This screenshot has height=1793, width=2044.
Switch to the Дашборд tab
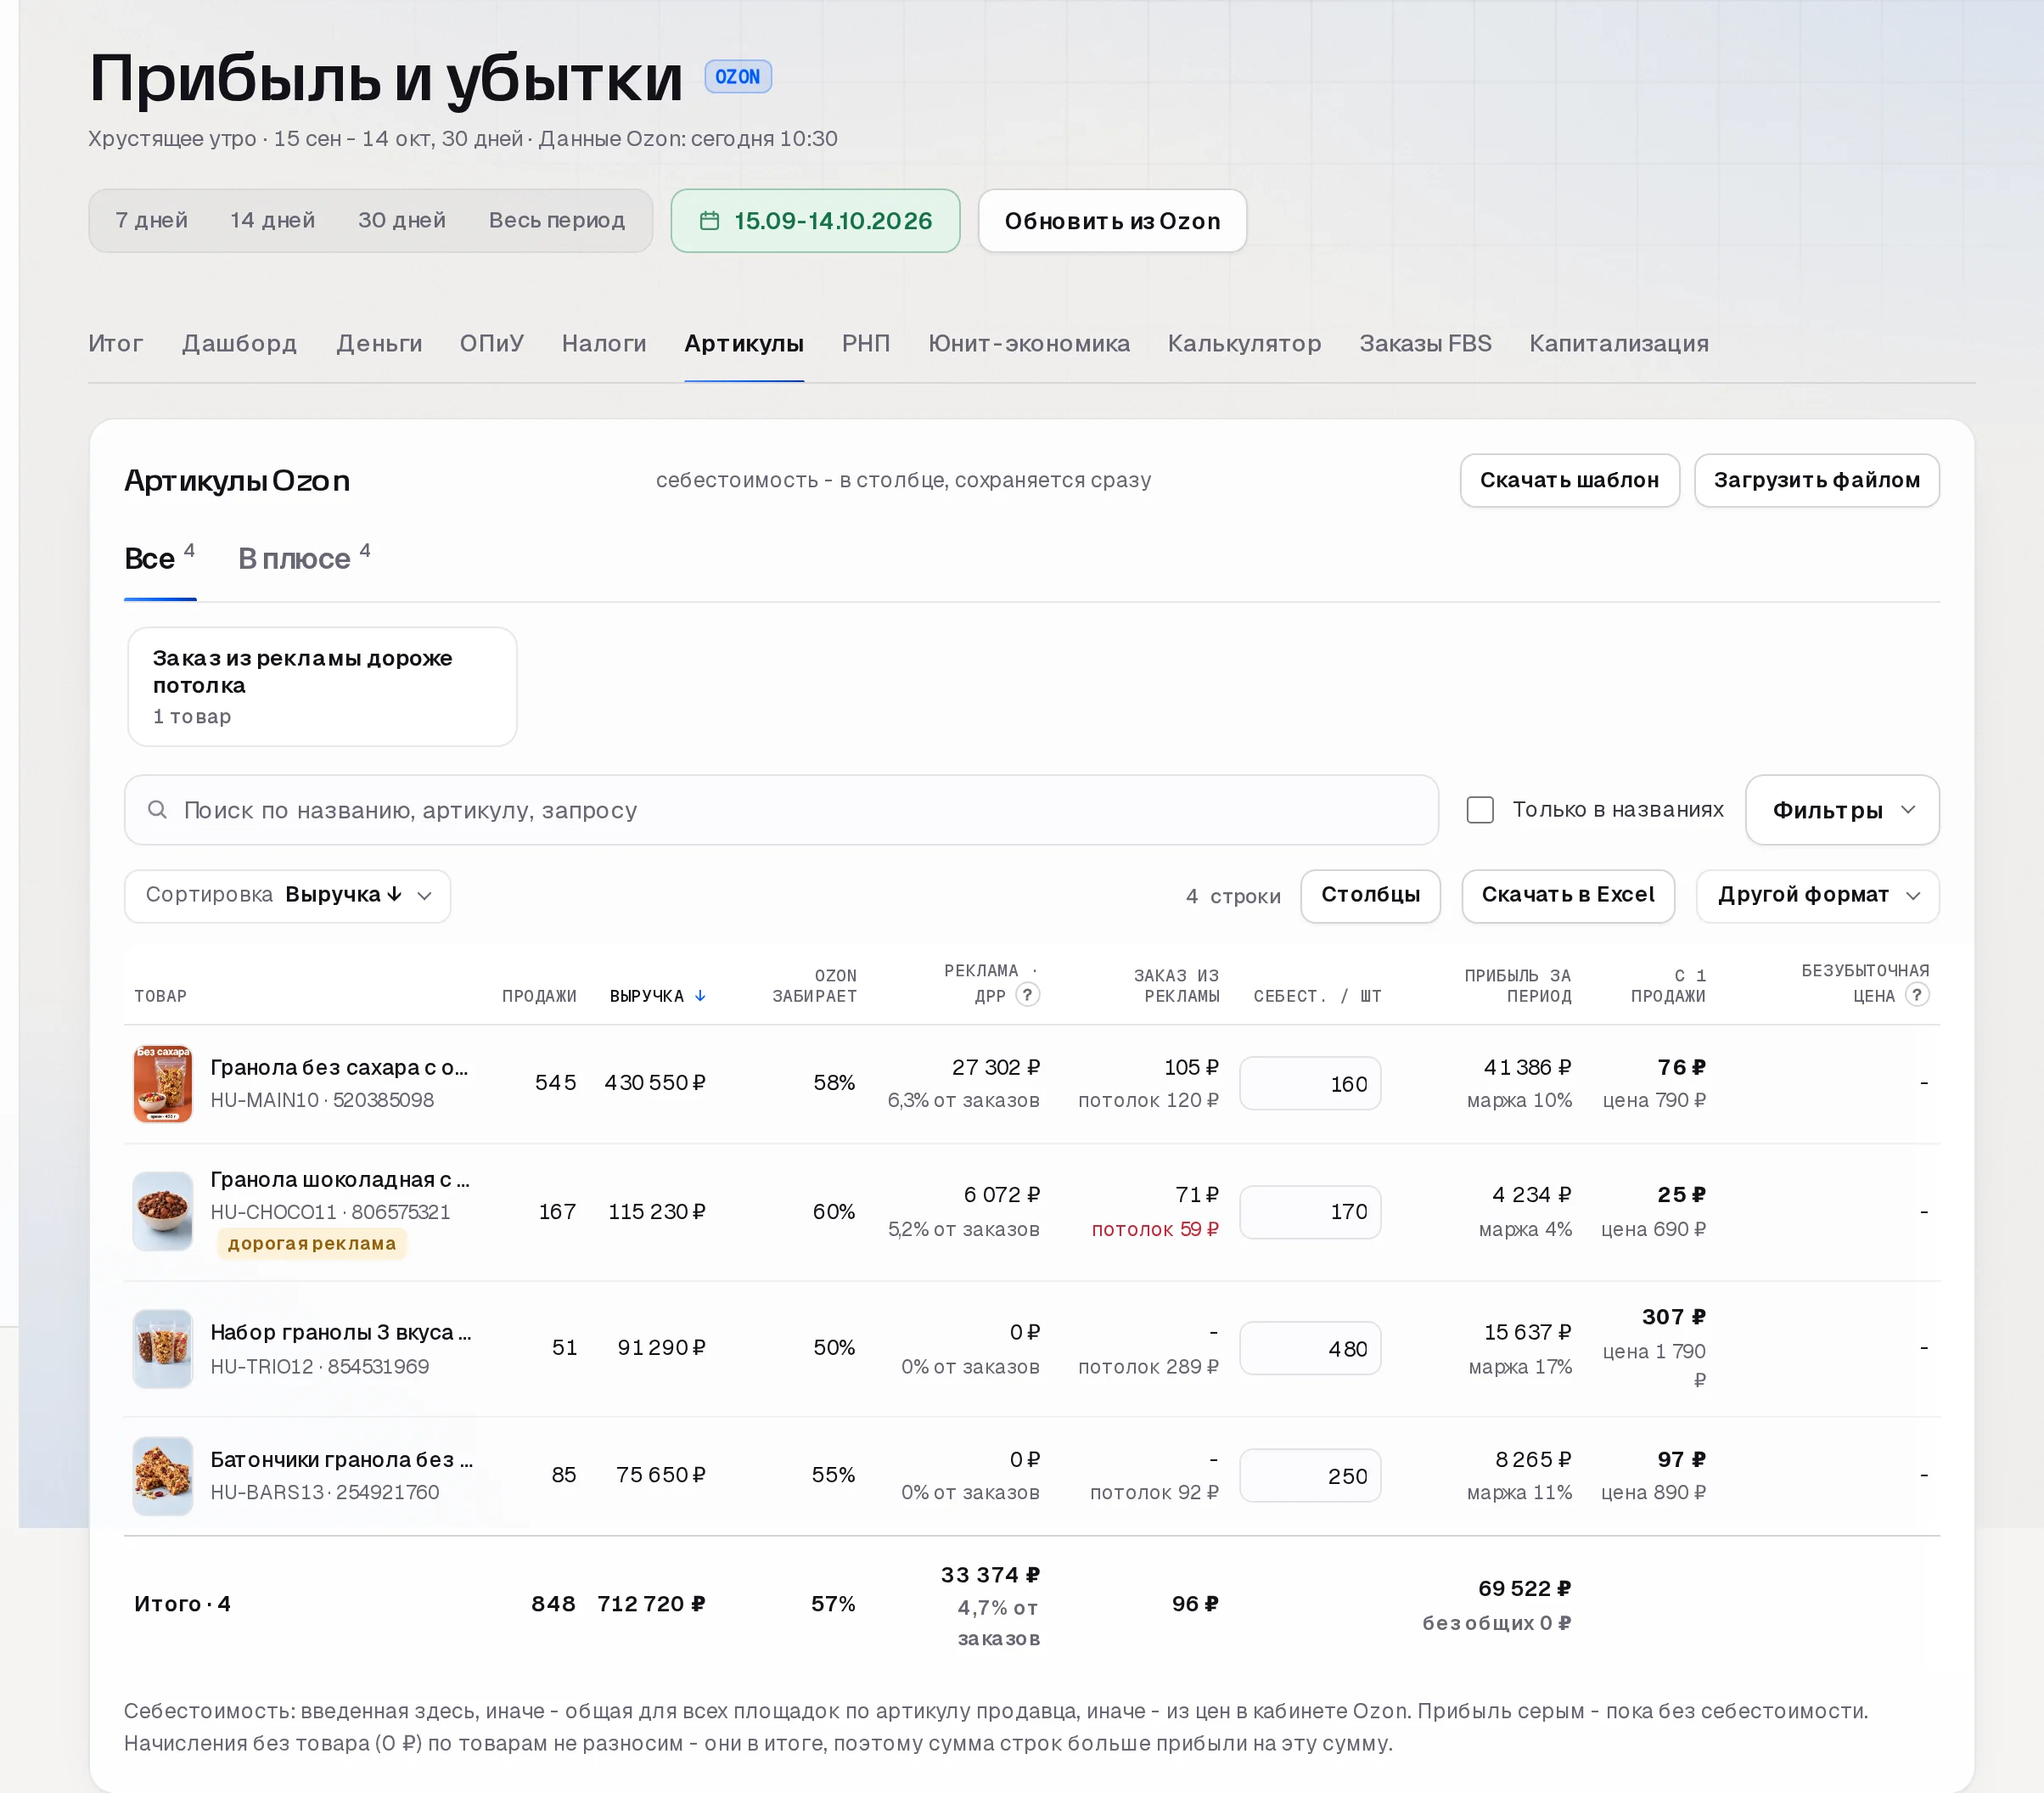coord(239,343)
